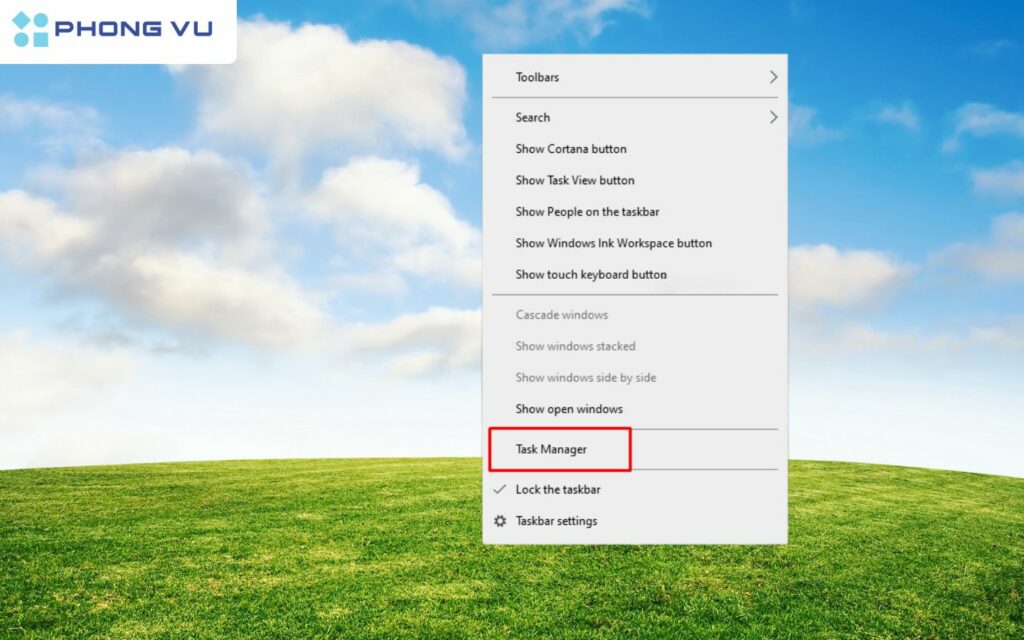Screen dimensions: 1024x640
Task: Enable Show touch keyboard button
Action: (x=591, y=275)
